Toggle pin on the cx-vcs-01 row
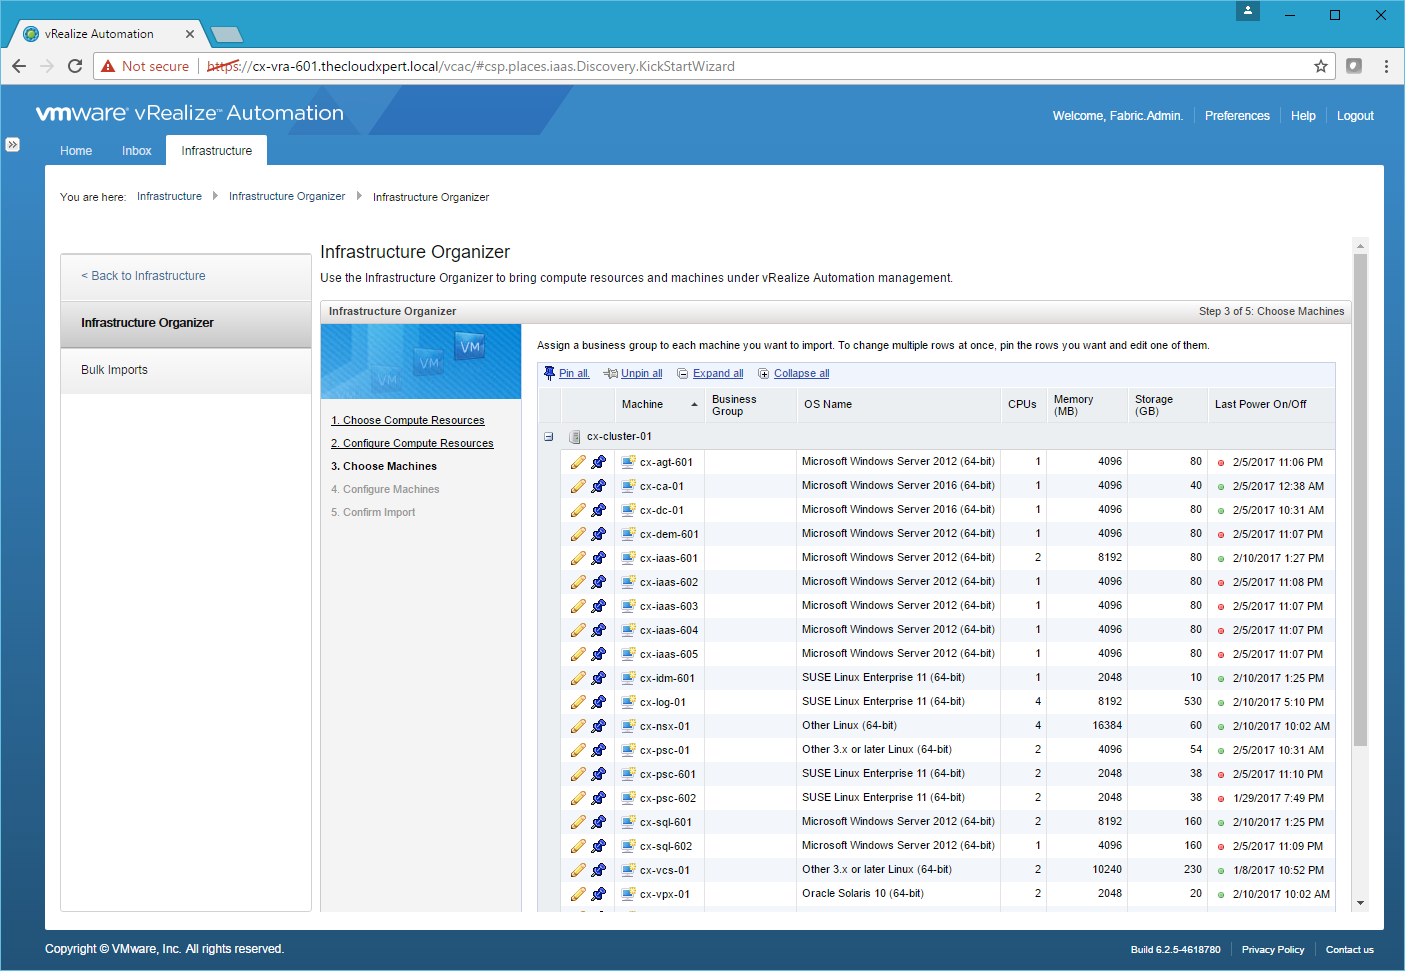The height and width of the screenshot is (971, 1405). point(598,870)
